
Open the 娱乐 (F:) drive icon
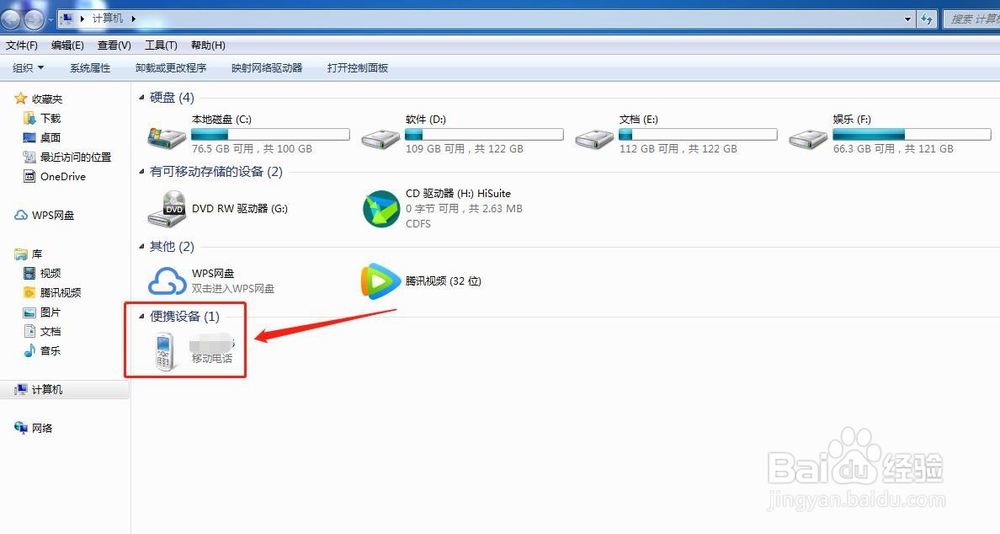click(808, 139)
